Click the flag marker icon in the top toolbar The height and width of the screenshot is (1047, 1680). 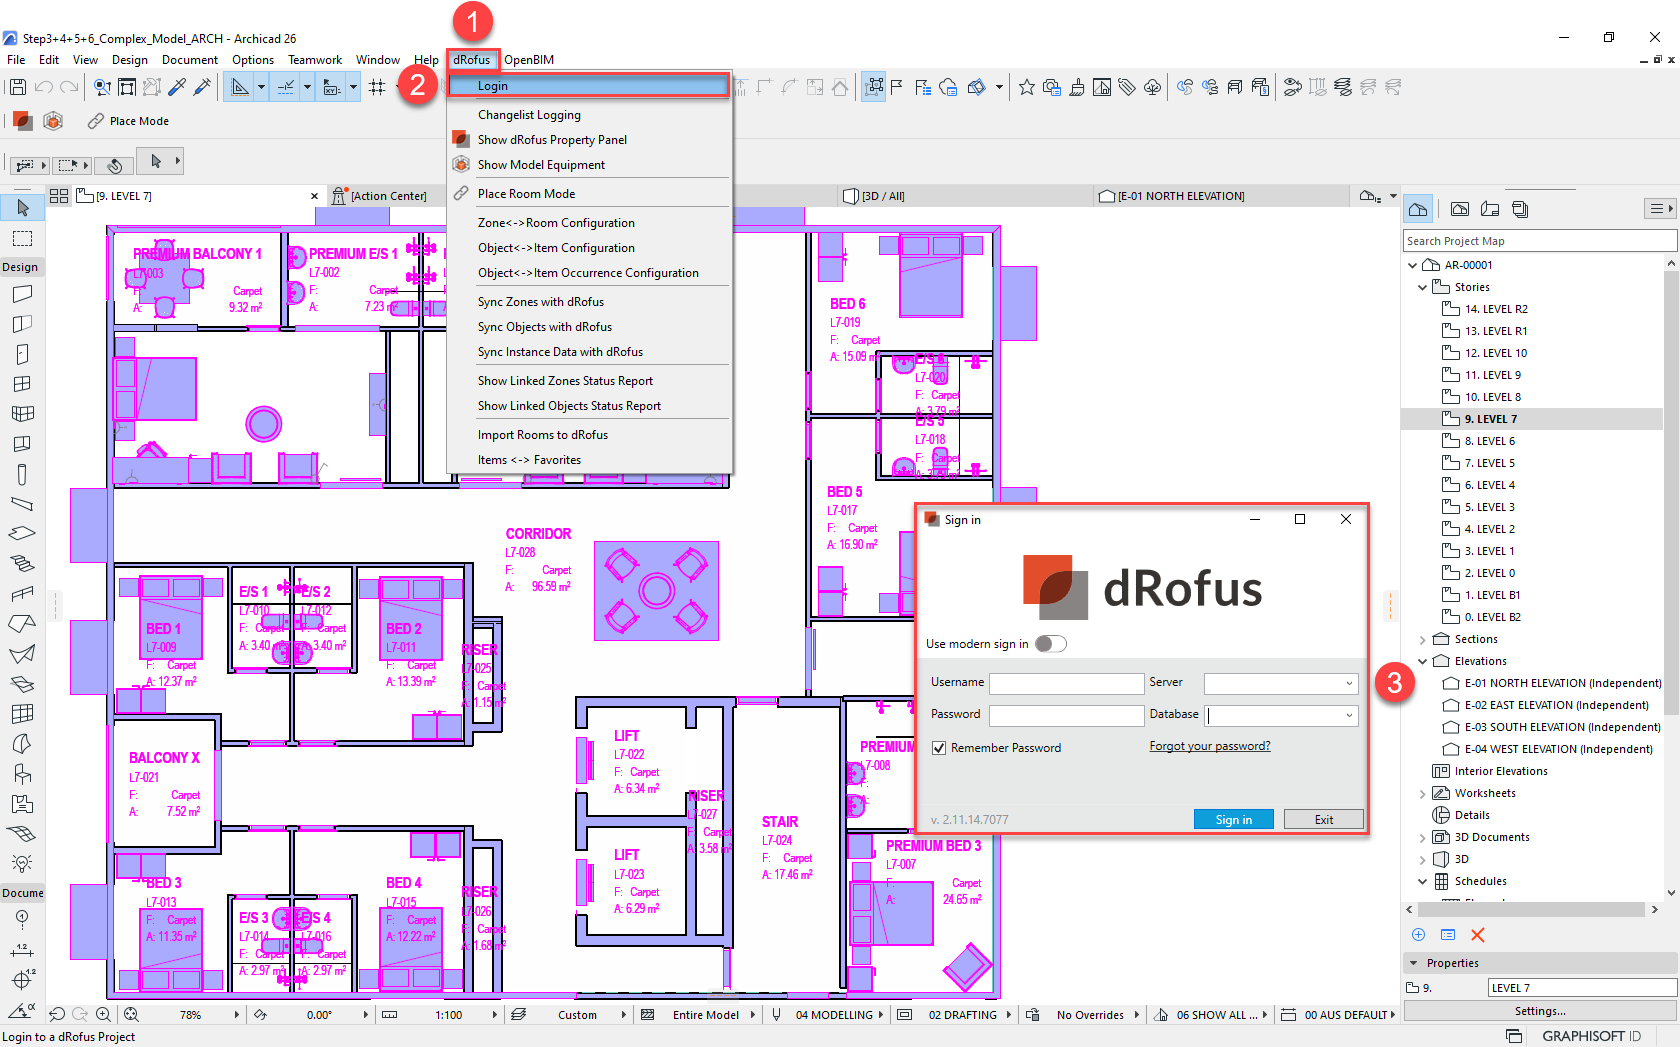[897, 87]
